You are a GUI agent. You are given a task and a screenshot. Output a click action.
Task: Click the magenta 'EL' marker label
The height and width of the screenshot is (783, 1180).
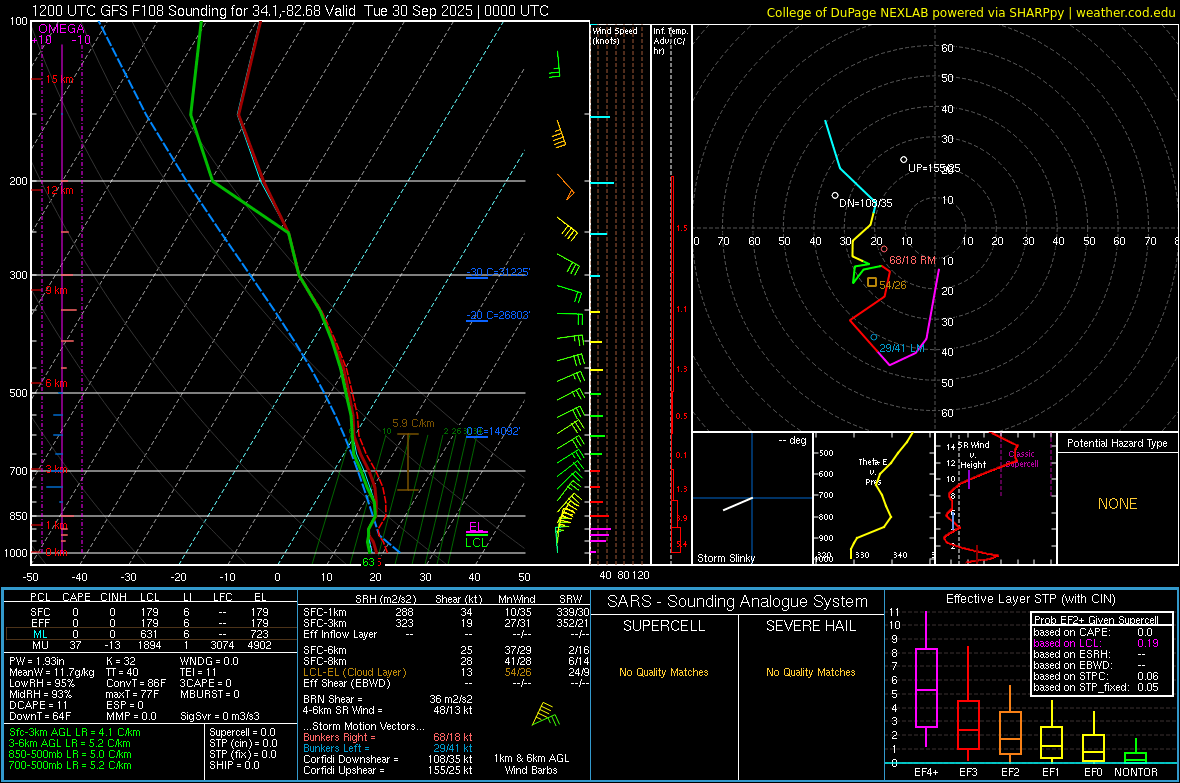(476, 527)
